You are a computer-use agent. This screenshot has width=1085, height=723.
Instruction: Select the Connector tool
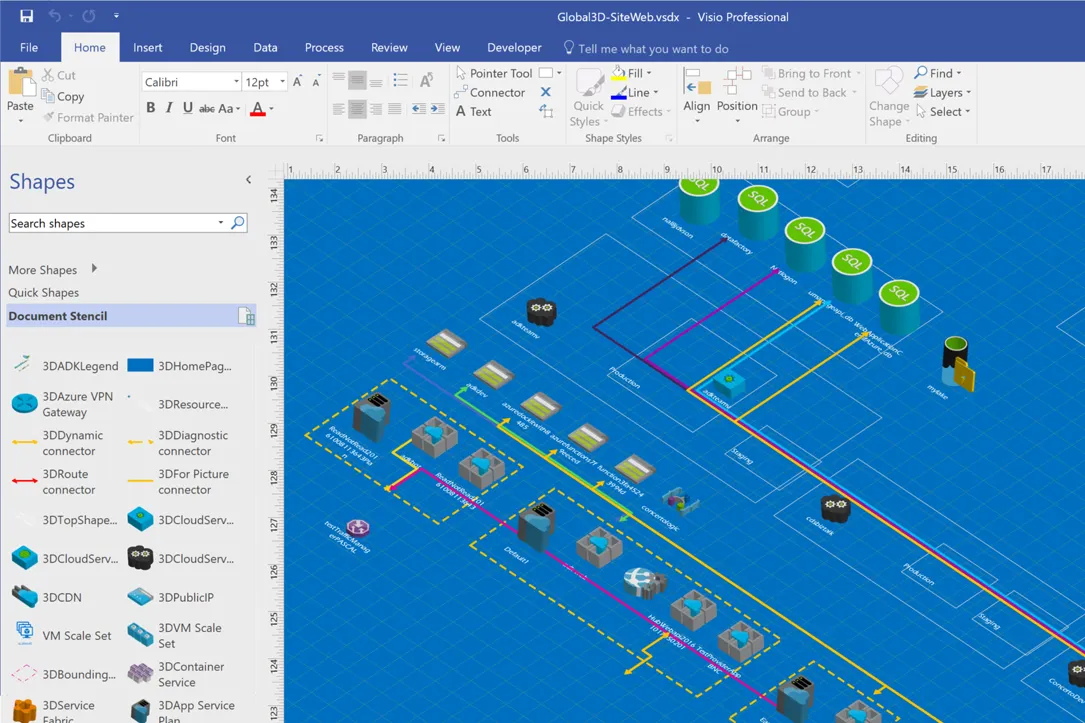point(490,92)
